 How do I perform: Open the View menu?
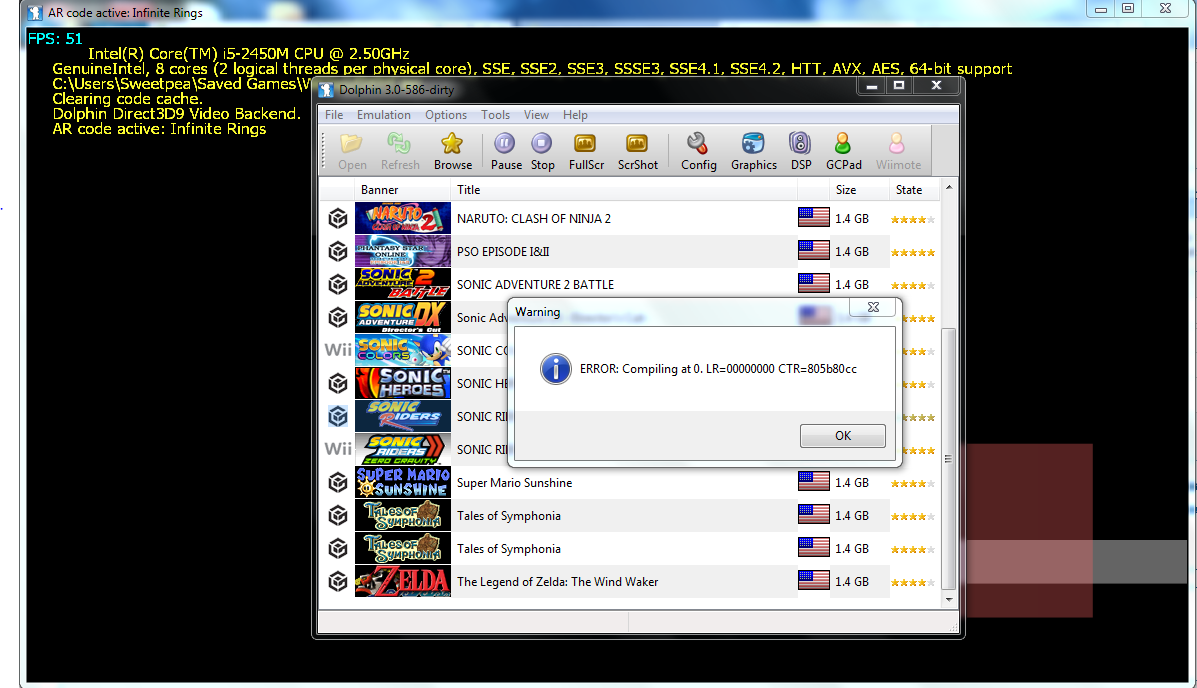pos(536,115)
